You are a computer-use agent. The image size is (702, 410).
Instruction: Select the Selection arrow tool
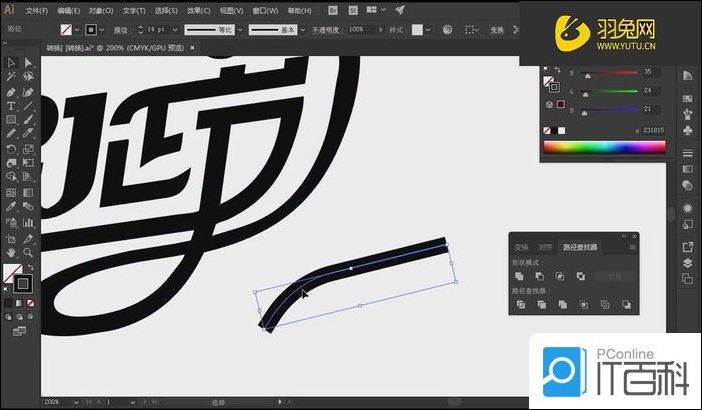coord(10,63)
